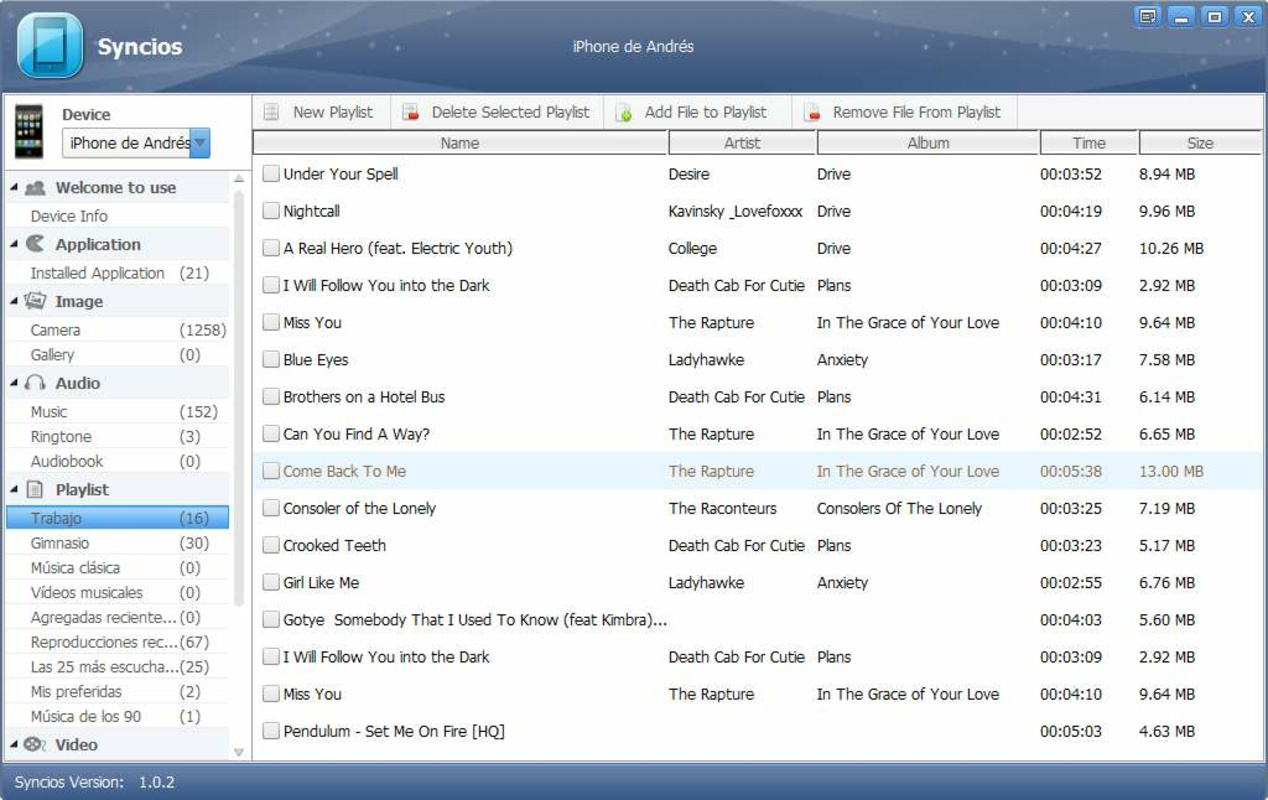This screenshot has width=1268, height=800.
Task: Click the Welcome to use people icon
Action: coord(35,188)
